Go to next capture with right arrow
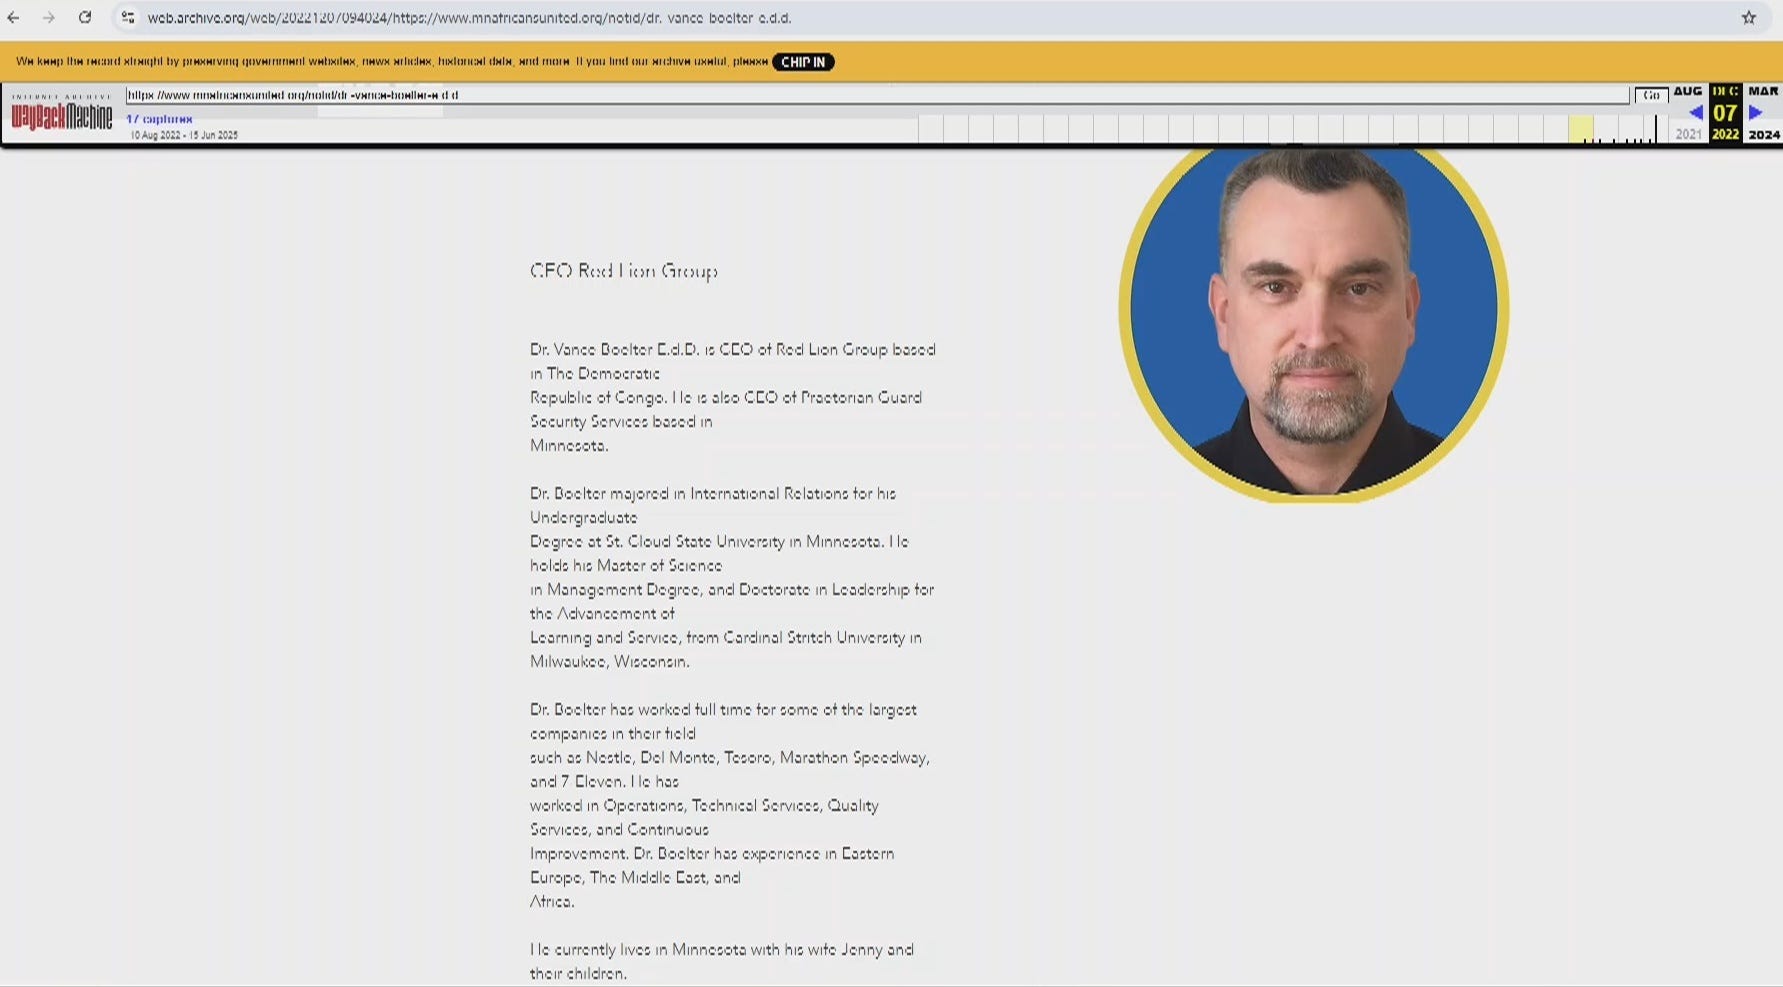The width and height of the screenshot is (1783, 987). click(1755, 113)
